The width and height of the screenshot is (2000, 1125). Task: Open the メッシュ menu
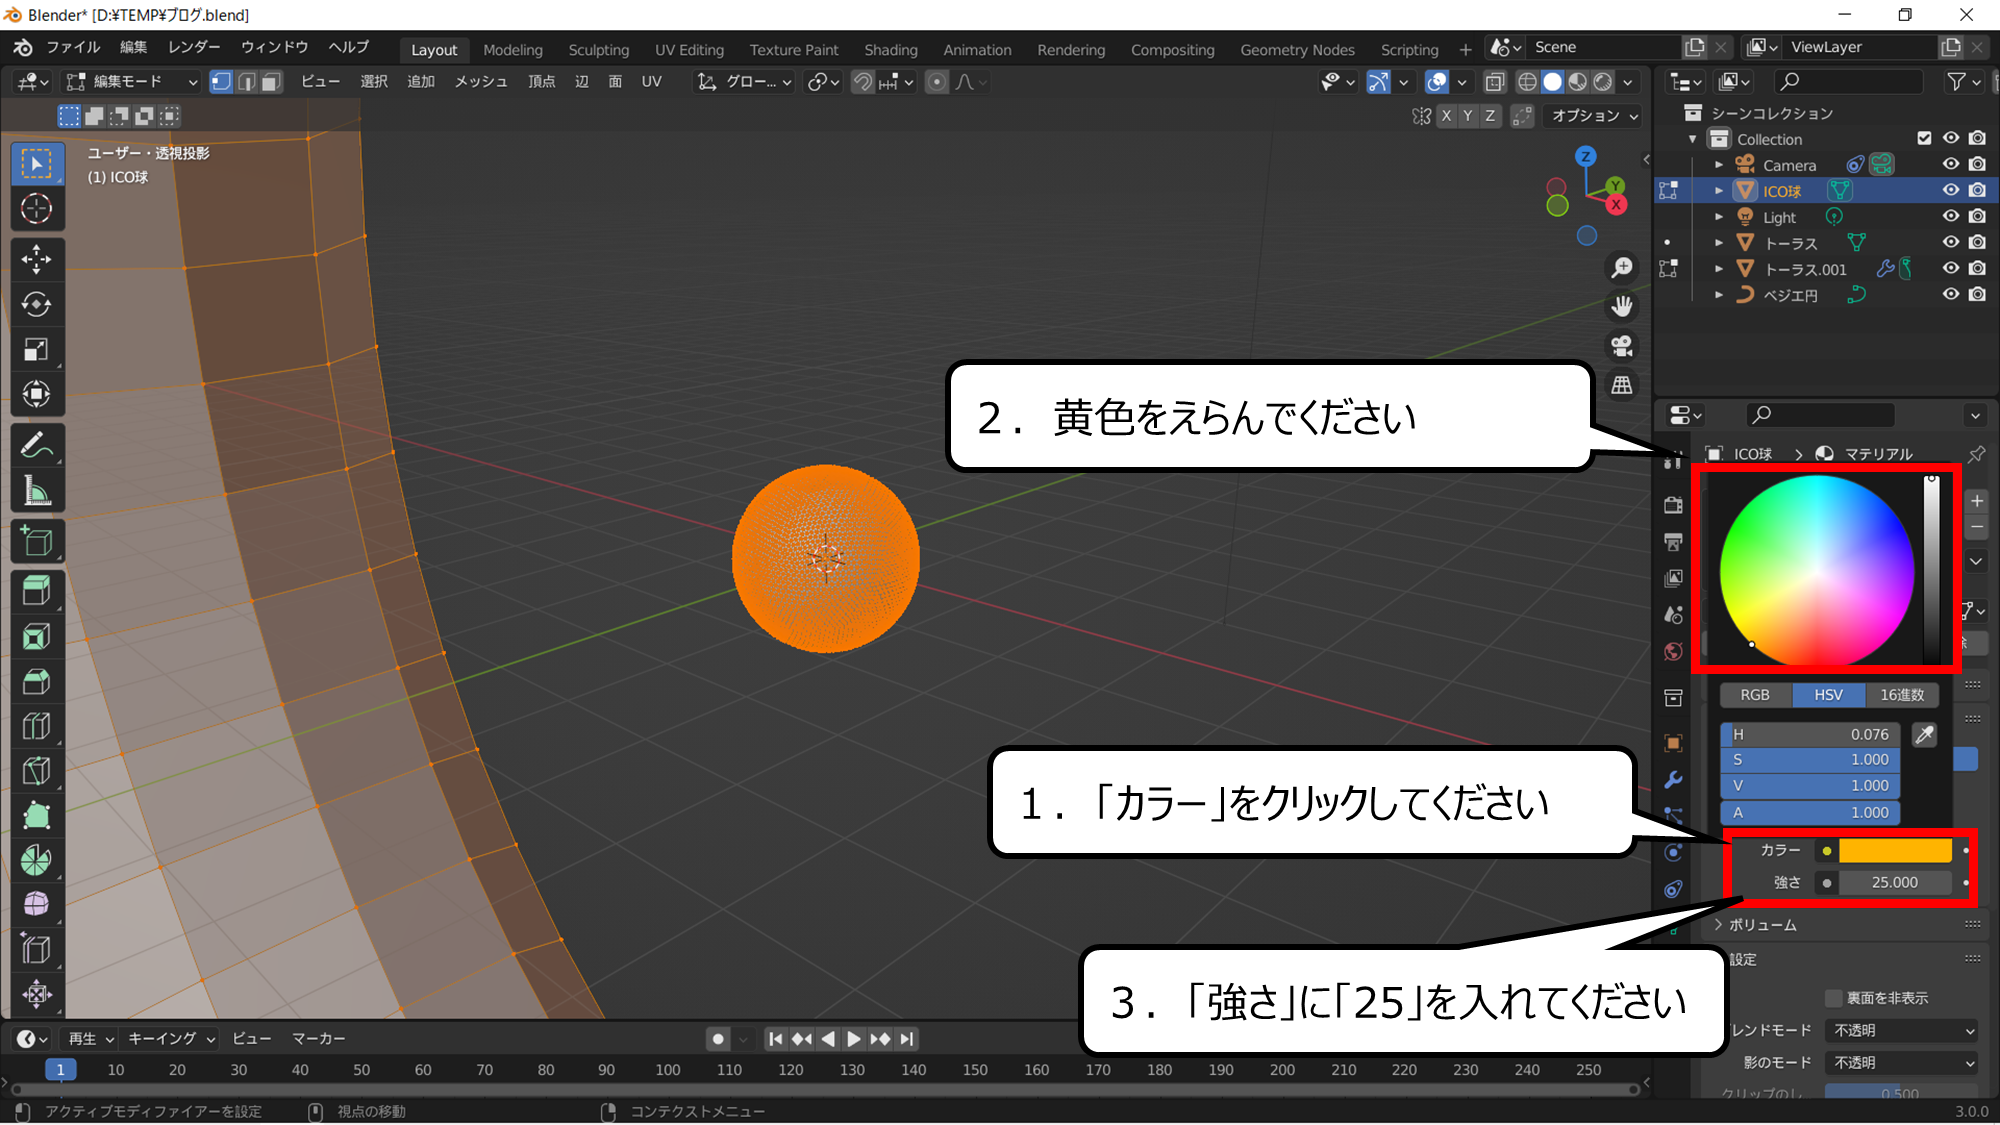coord(481,82)
